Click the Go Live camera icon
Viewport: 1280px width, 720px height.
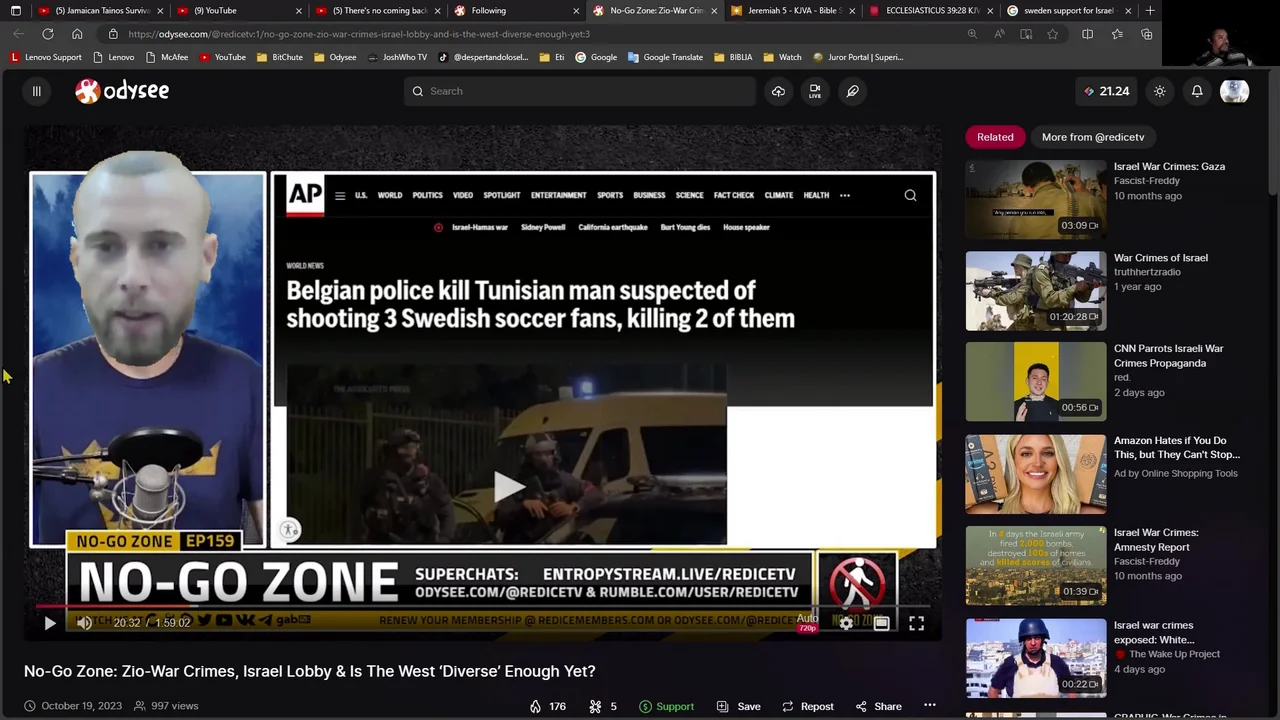coord(815,91)
